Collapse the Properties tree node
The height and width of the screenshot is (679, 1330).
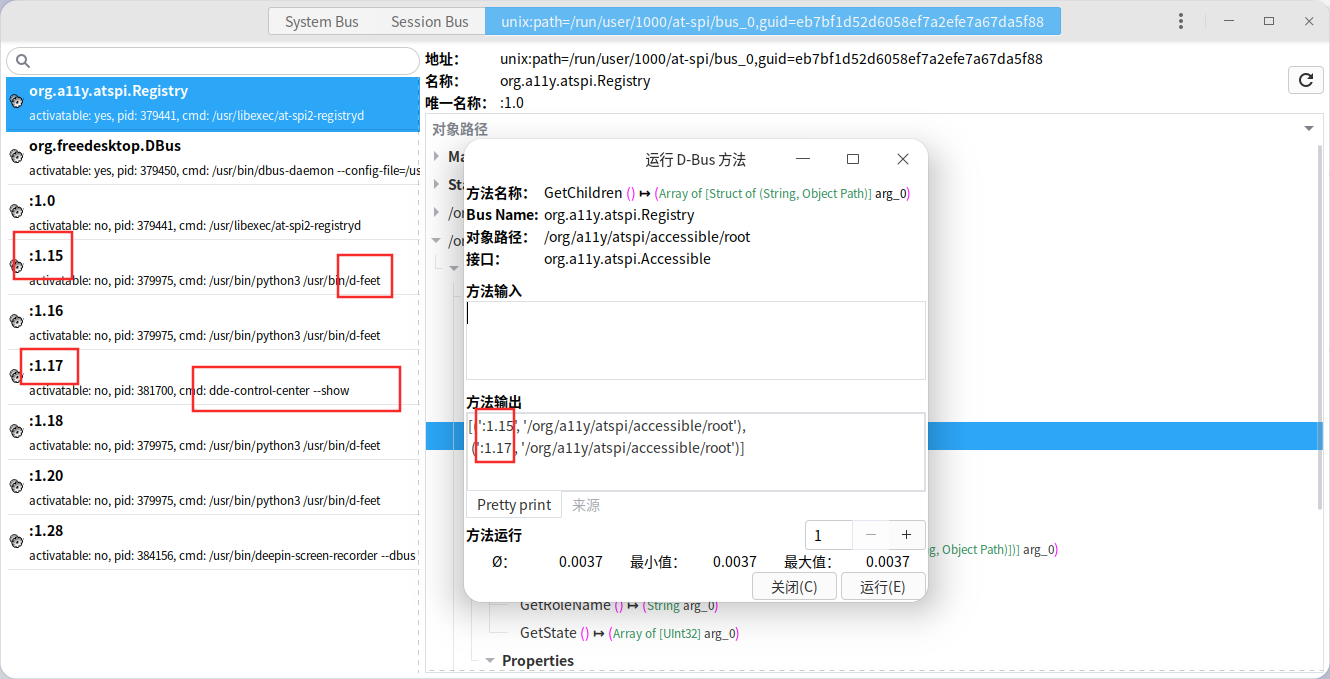click(490, 661)
